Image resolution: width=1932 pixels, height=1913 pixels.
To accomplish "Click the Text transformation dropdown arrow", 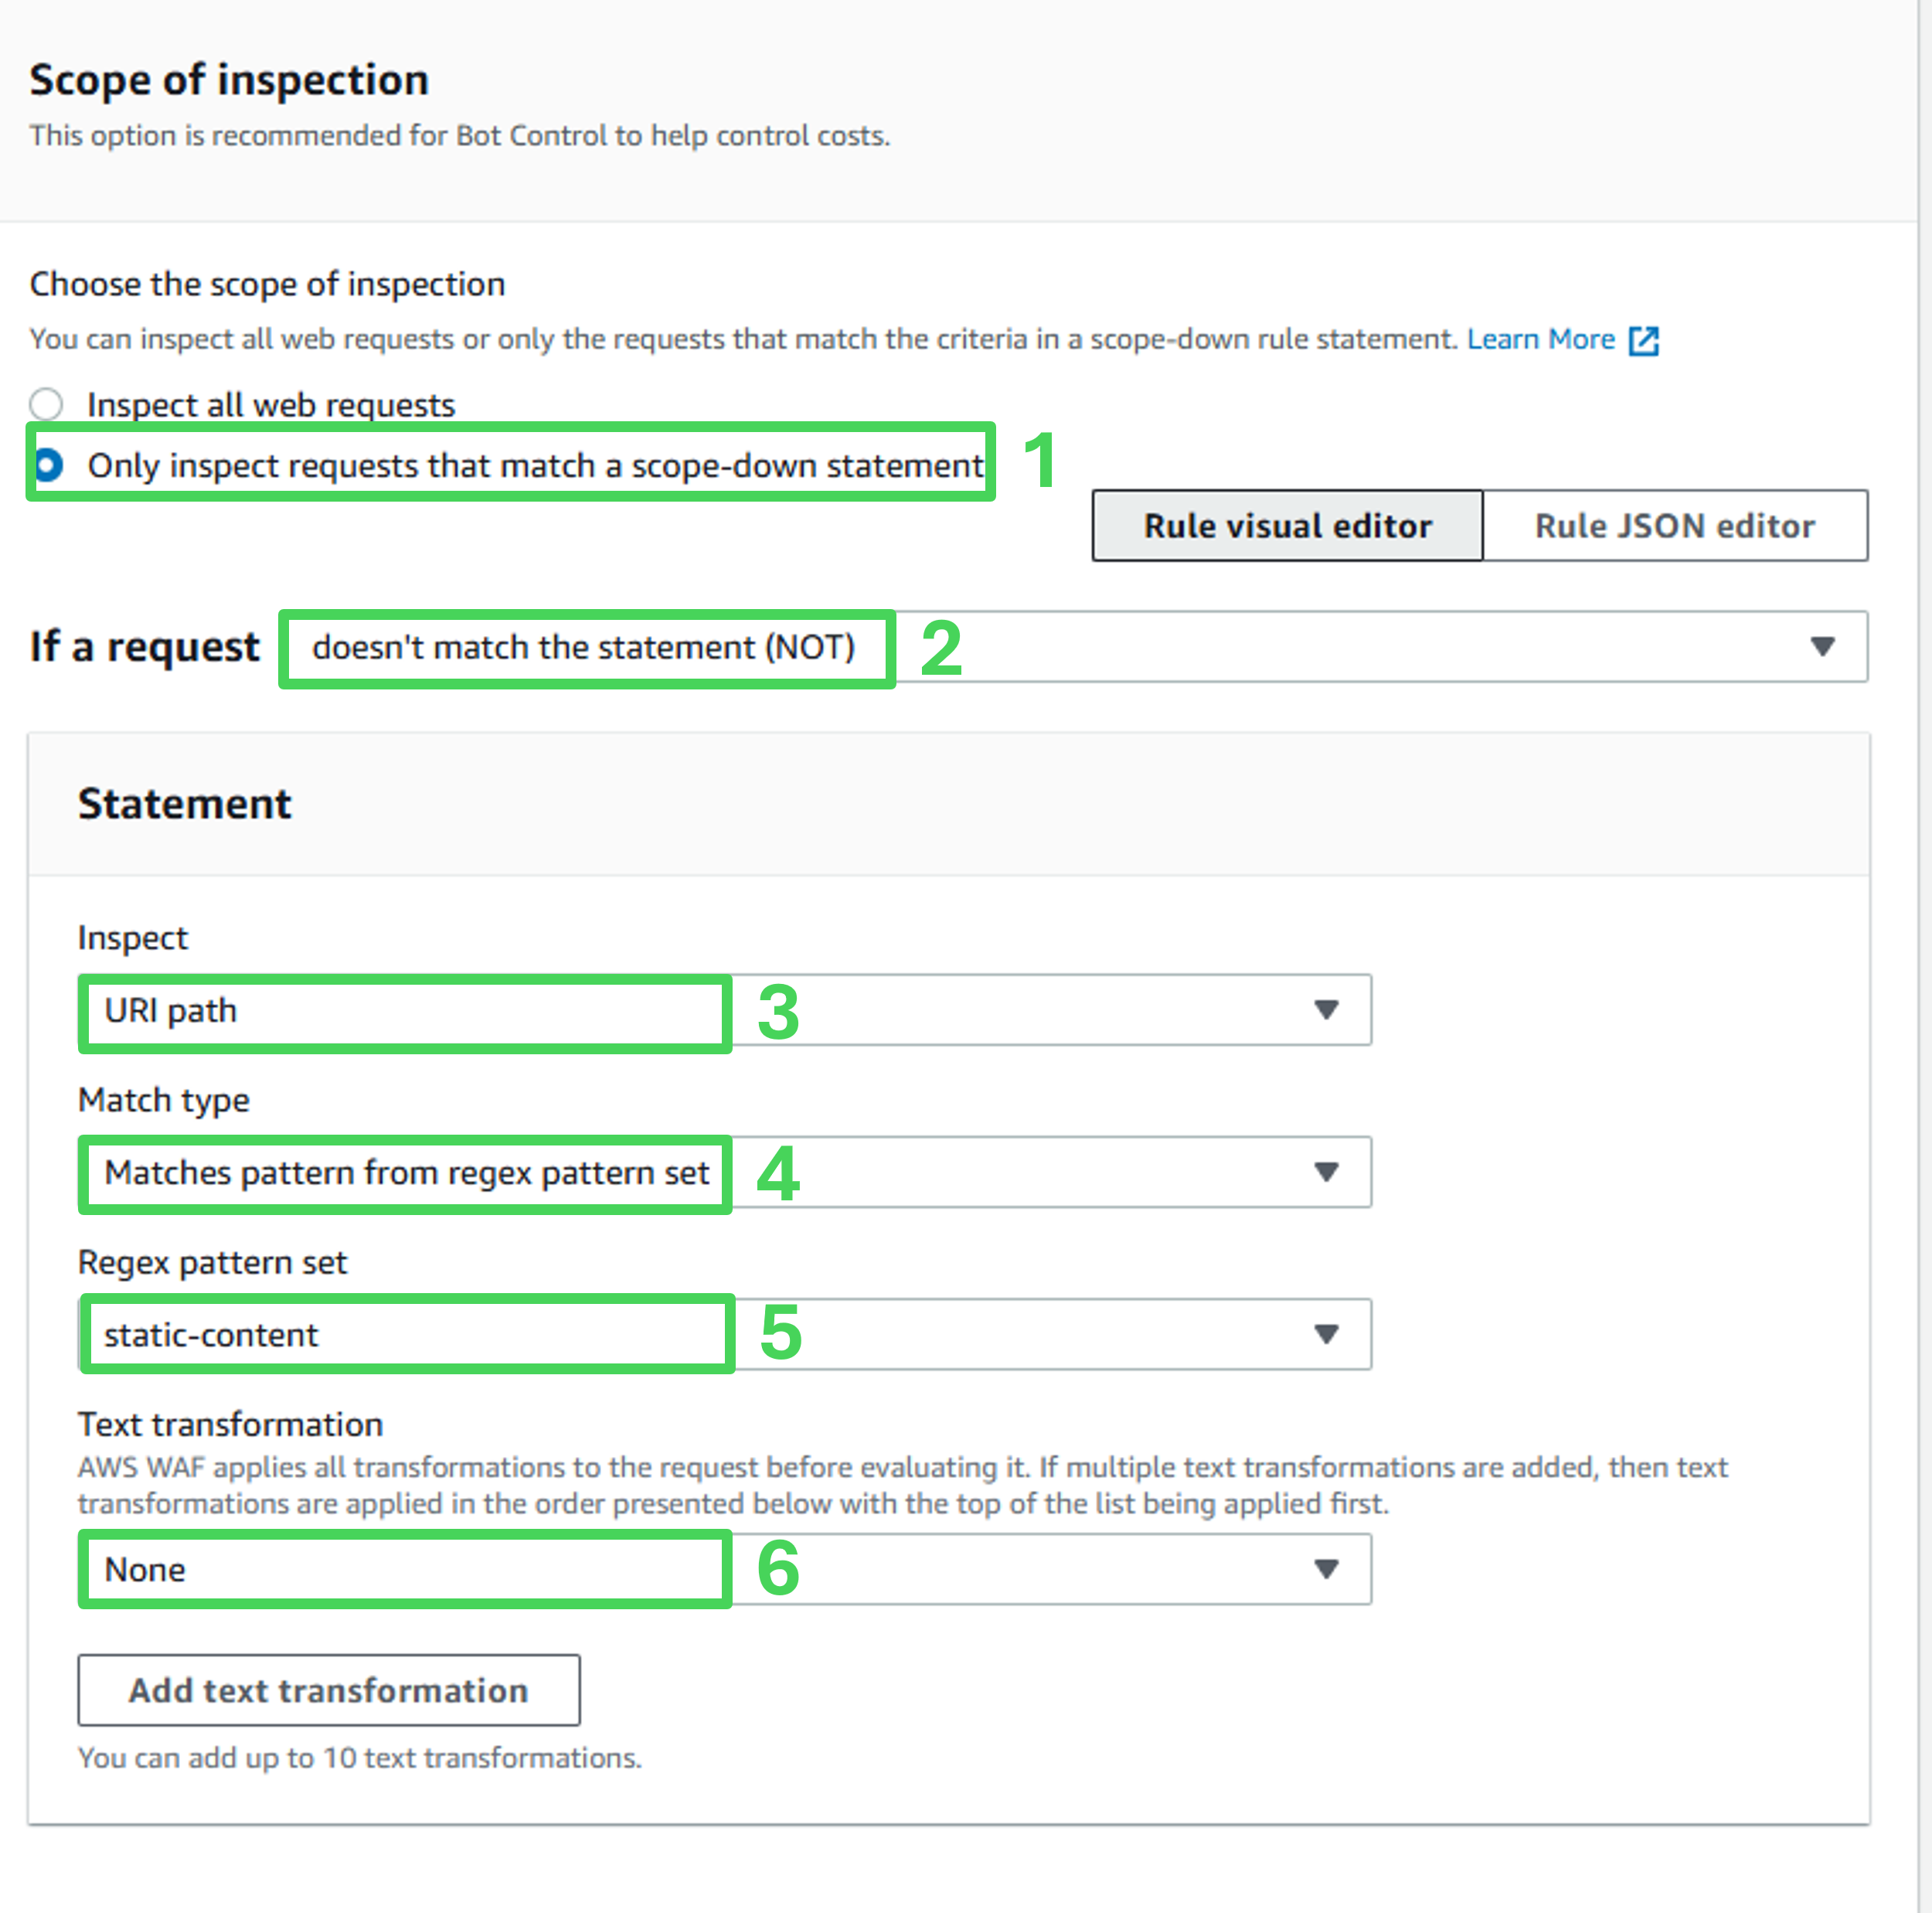I will (x=1326, y=1569).
